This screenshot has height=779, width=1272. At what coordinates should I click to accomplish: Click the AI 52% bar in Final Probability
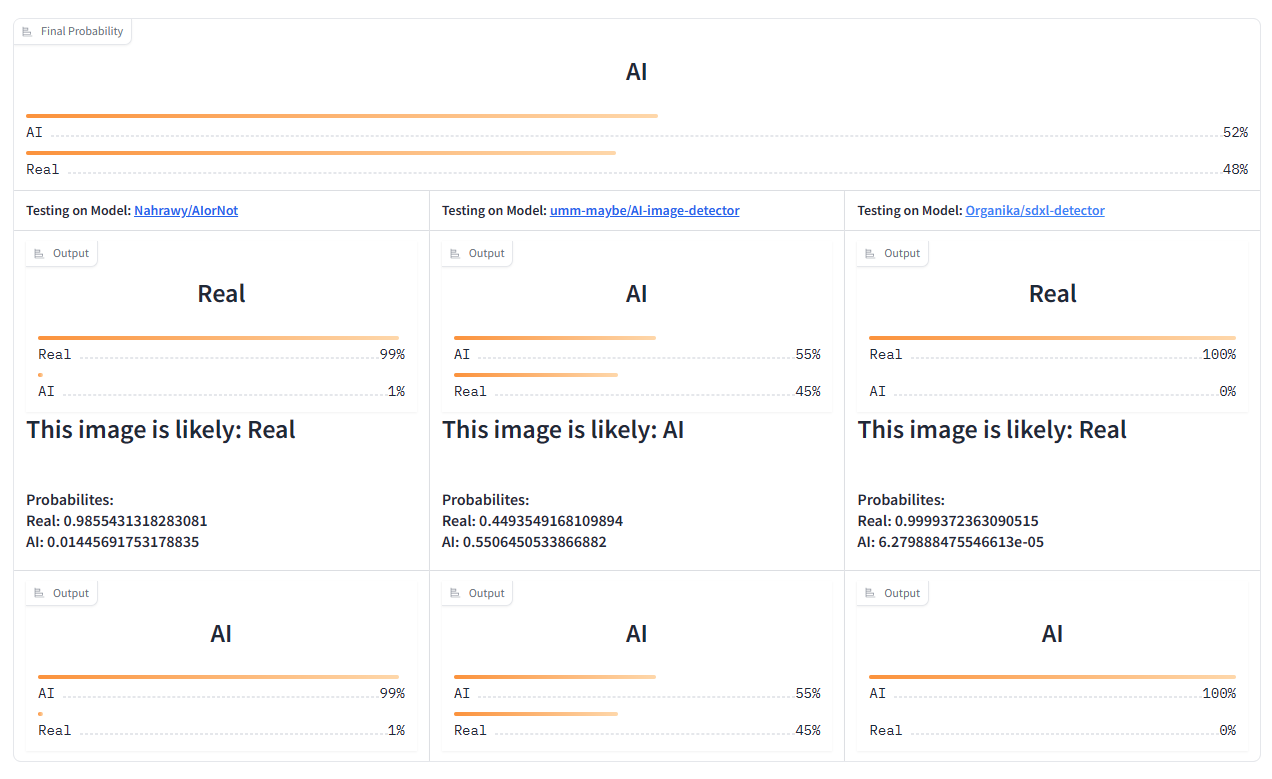tap(342, 116)
